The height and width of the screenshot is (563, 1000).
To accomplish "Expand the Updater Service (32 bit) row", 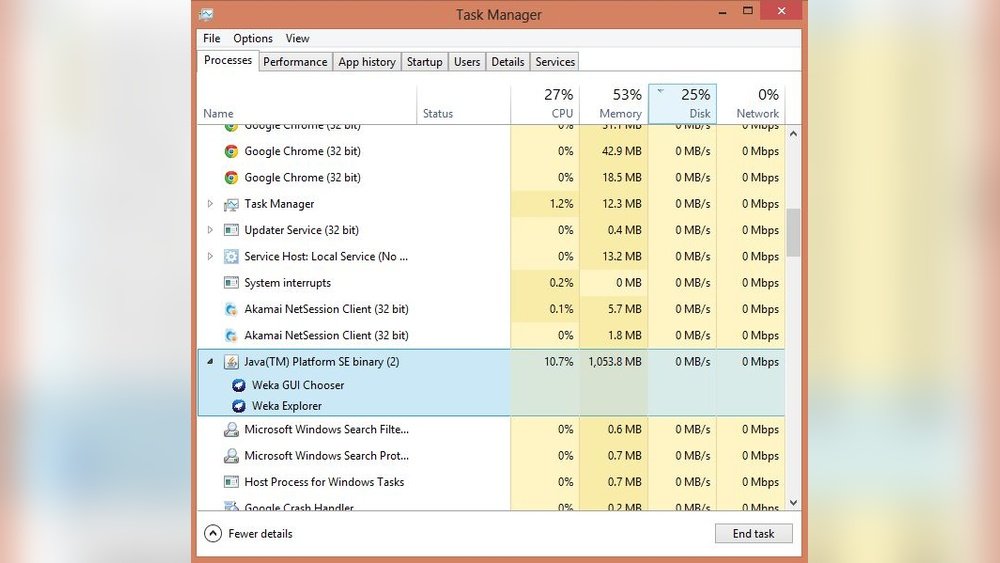I will tap(210, 230).
